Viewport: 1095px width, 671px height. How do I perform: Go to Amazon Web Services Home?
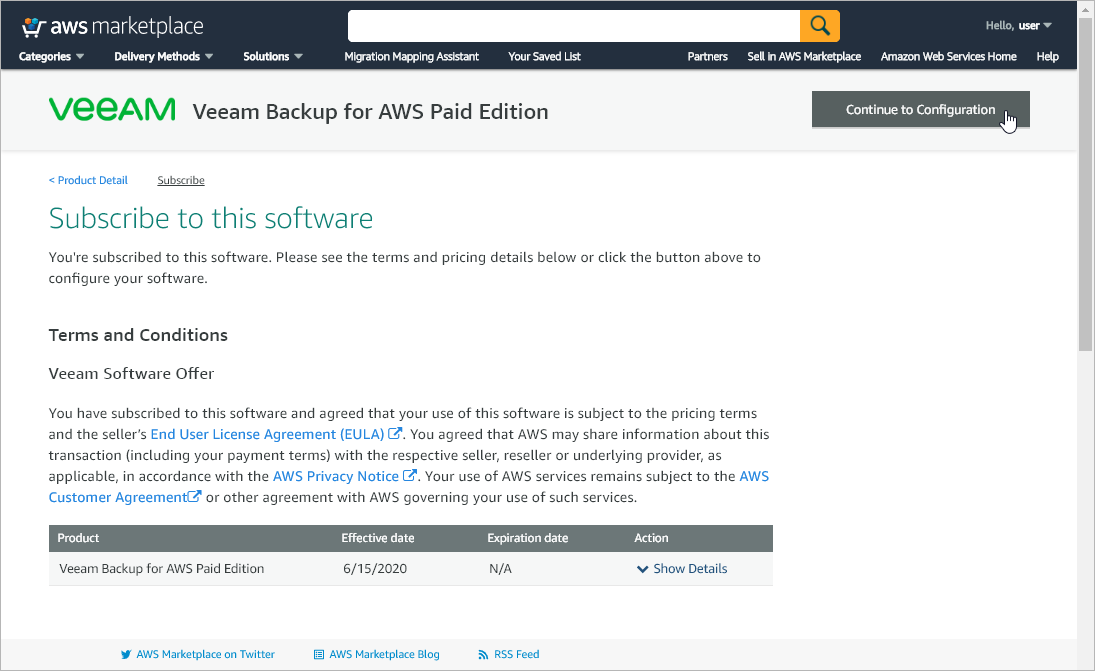pyautogui.click(x=948, y=57)
